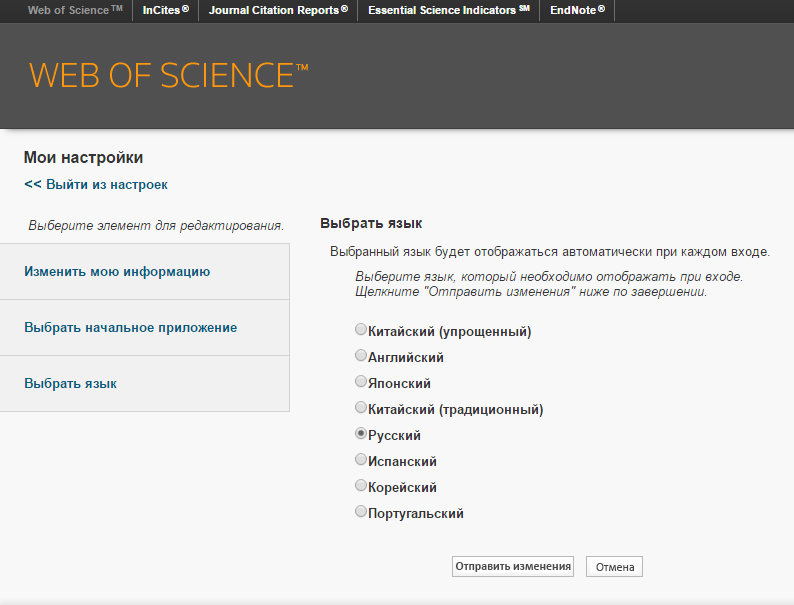Open Выбрать язык in the sidebar

(70, 383)
